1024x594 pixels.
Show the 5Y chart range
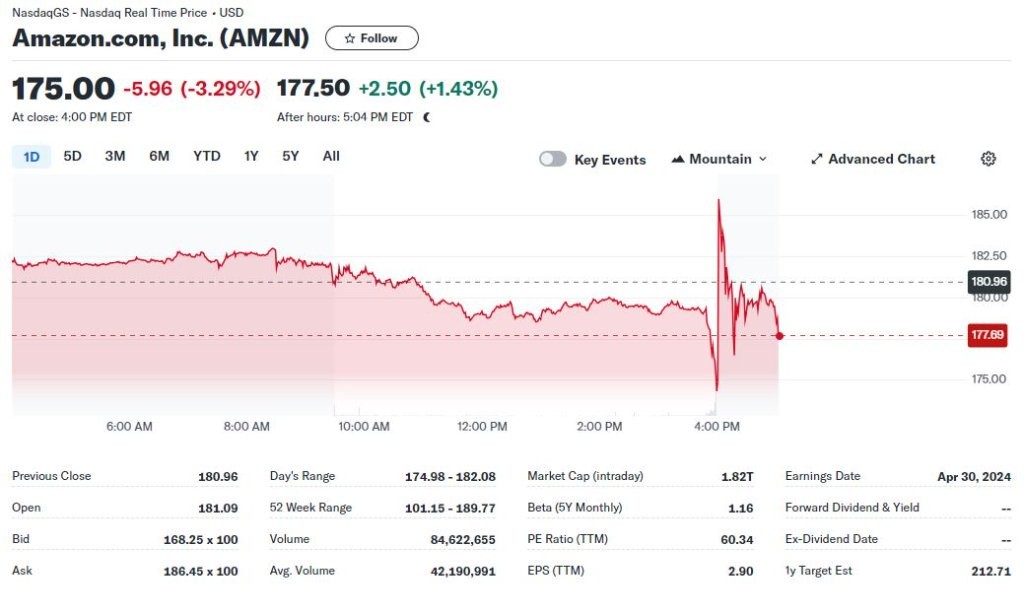(290, 156)
